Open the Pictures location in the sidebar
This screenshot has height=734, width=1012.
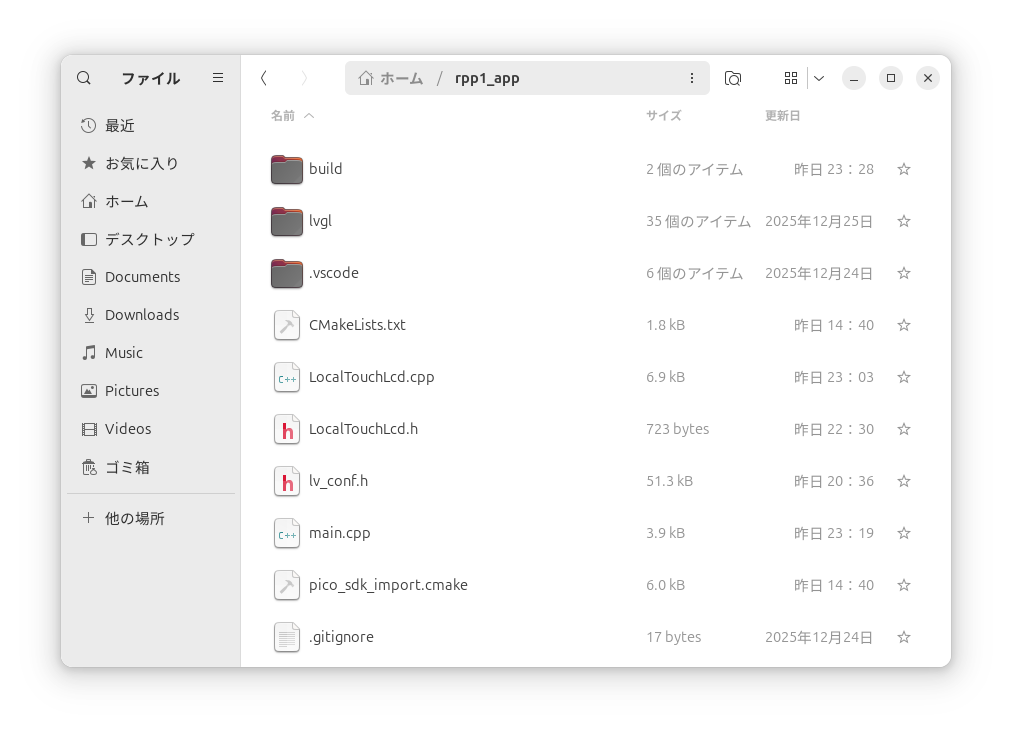131,390
